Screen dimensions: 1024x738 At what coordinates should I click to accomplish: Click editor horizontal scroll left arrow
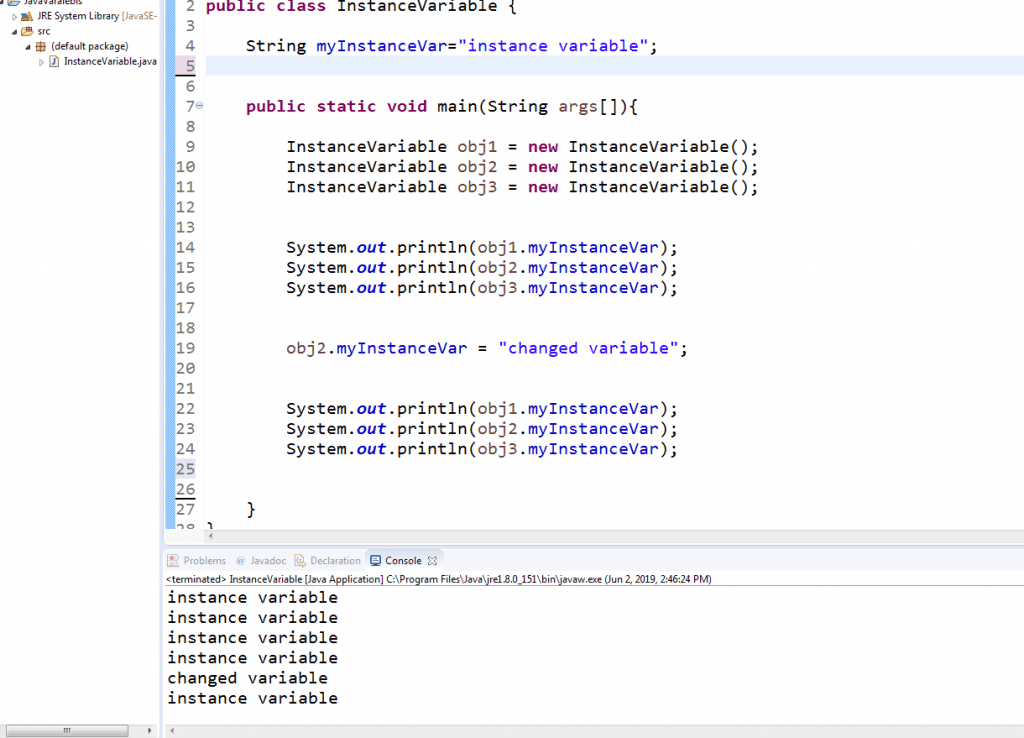210,536
